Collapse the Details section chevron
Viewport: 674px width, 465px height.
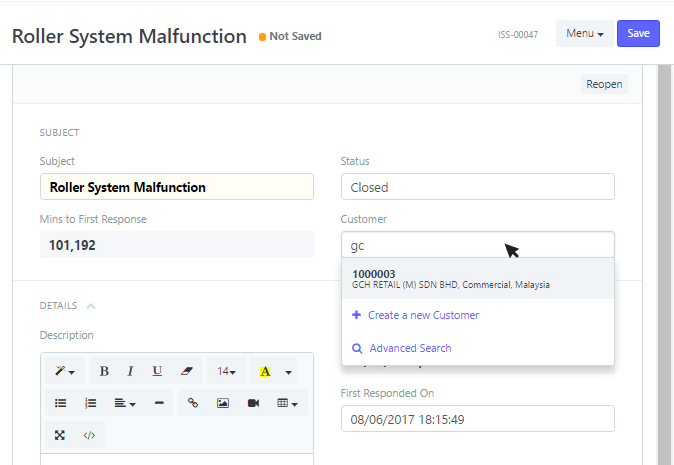coord(91,306)
